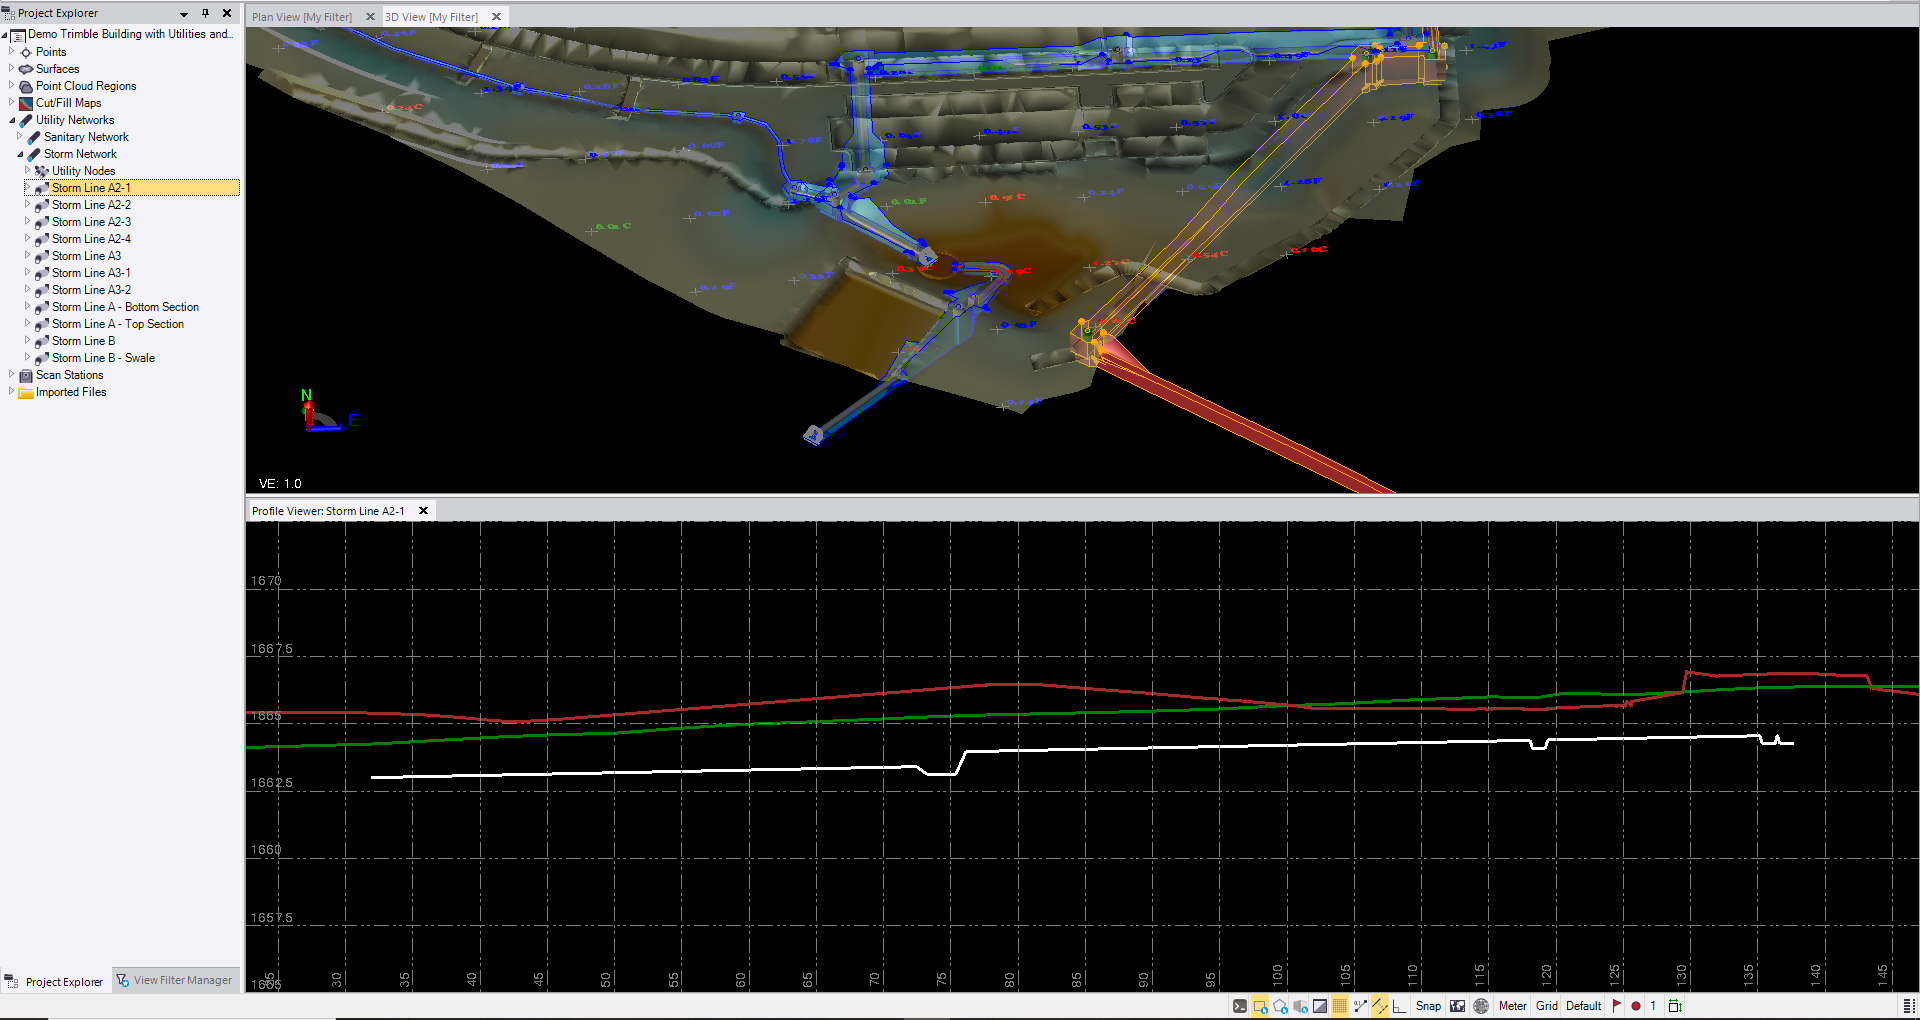Screen dimensions: 1920x1020
Task: Select the Profile Viewer Storm Line A2-1 tab
Action: coord(328,511)
